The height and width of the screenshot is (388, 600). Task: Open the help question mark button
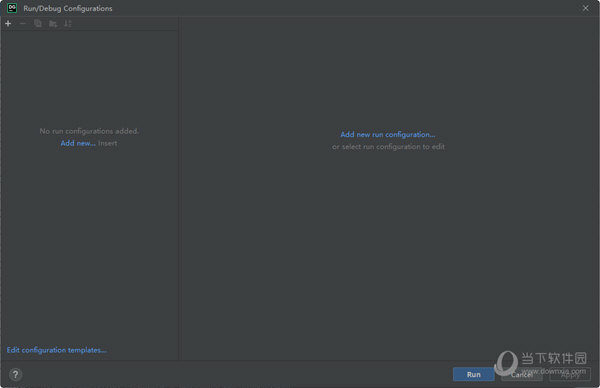[x=15, y=374]
